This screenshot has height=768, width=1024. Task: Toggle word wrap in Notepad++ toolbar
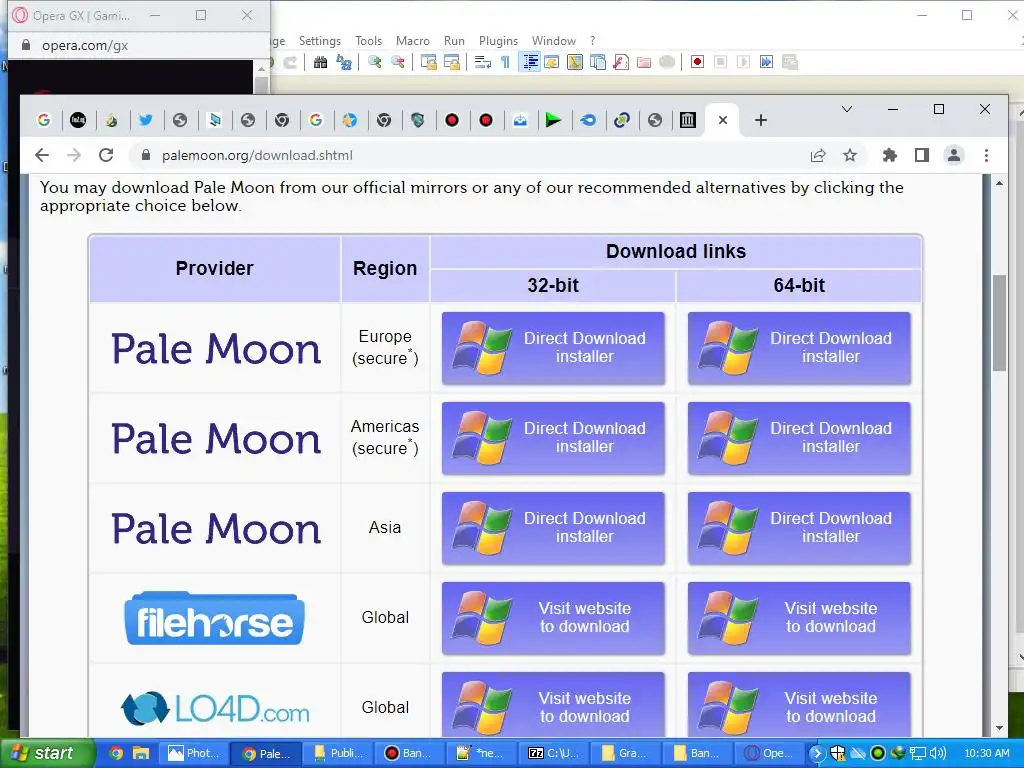(483, 62)
